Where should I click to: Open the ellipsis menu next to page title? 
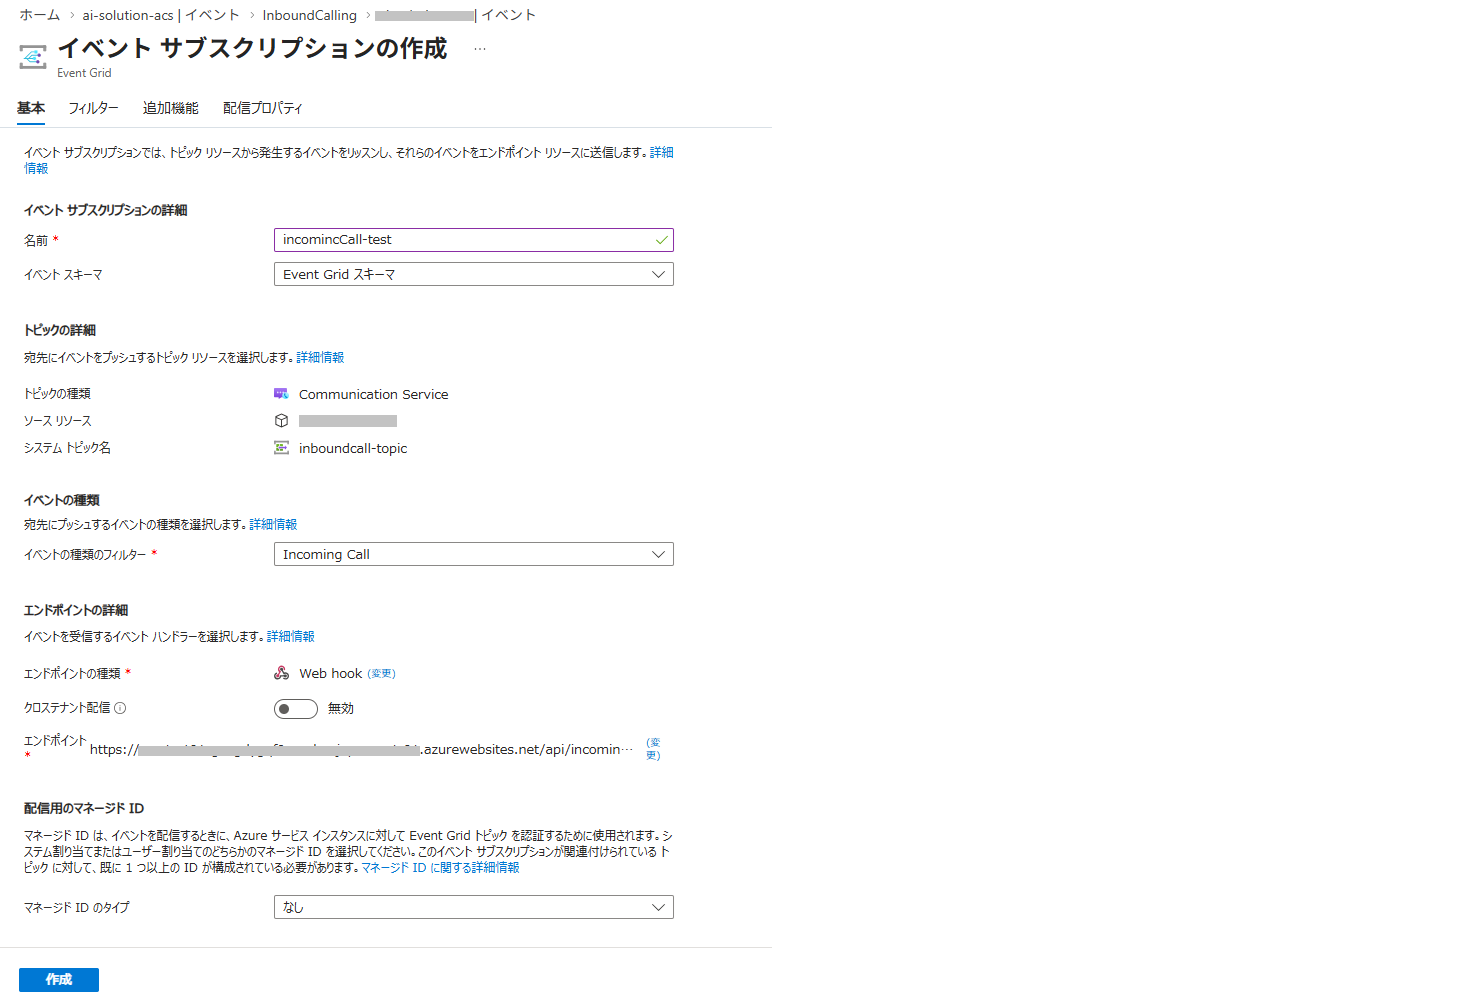[x=480, y=49]
